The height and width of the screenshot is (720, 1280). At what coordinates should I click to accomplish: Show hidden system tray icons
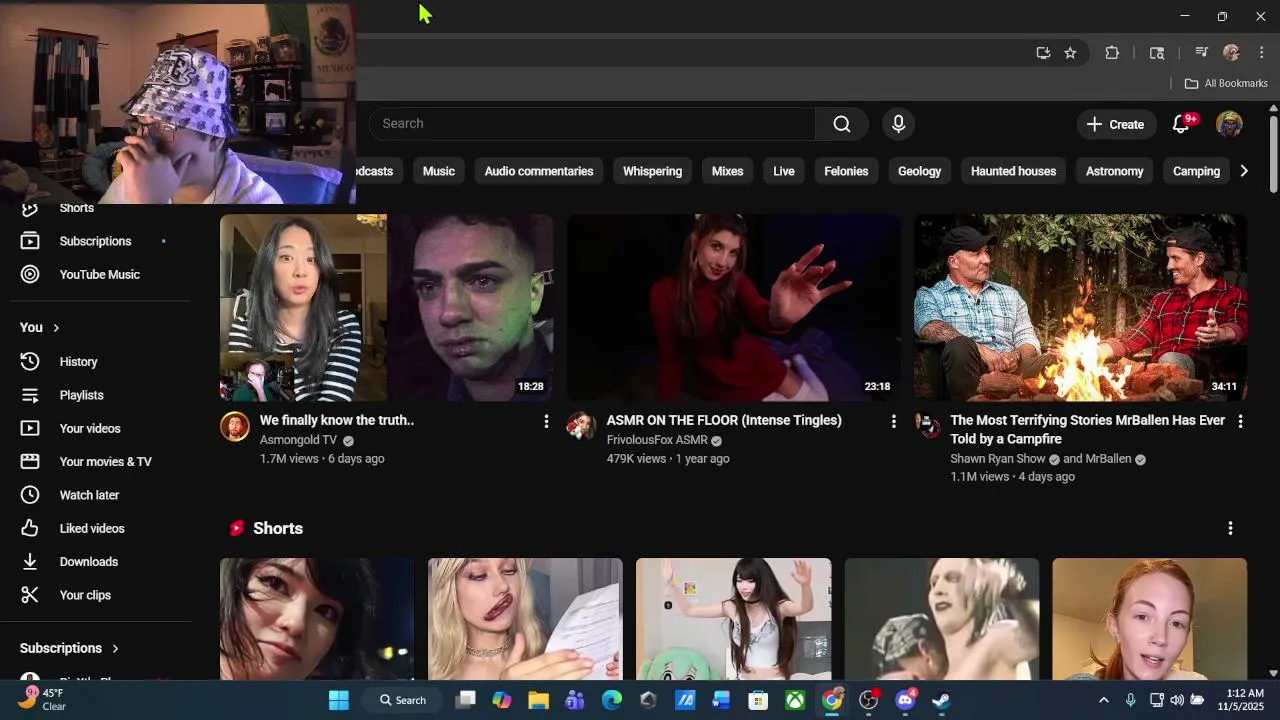1103,700
